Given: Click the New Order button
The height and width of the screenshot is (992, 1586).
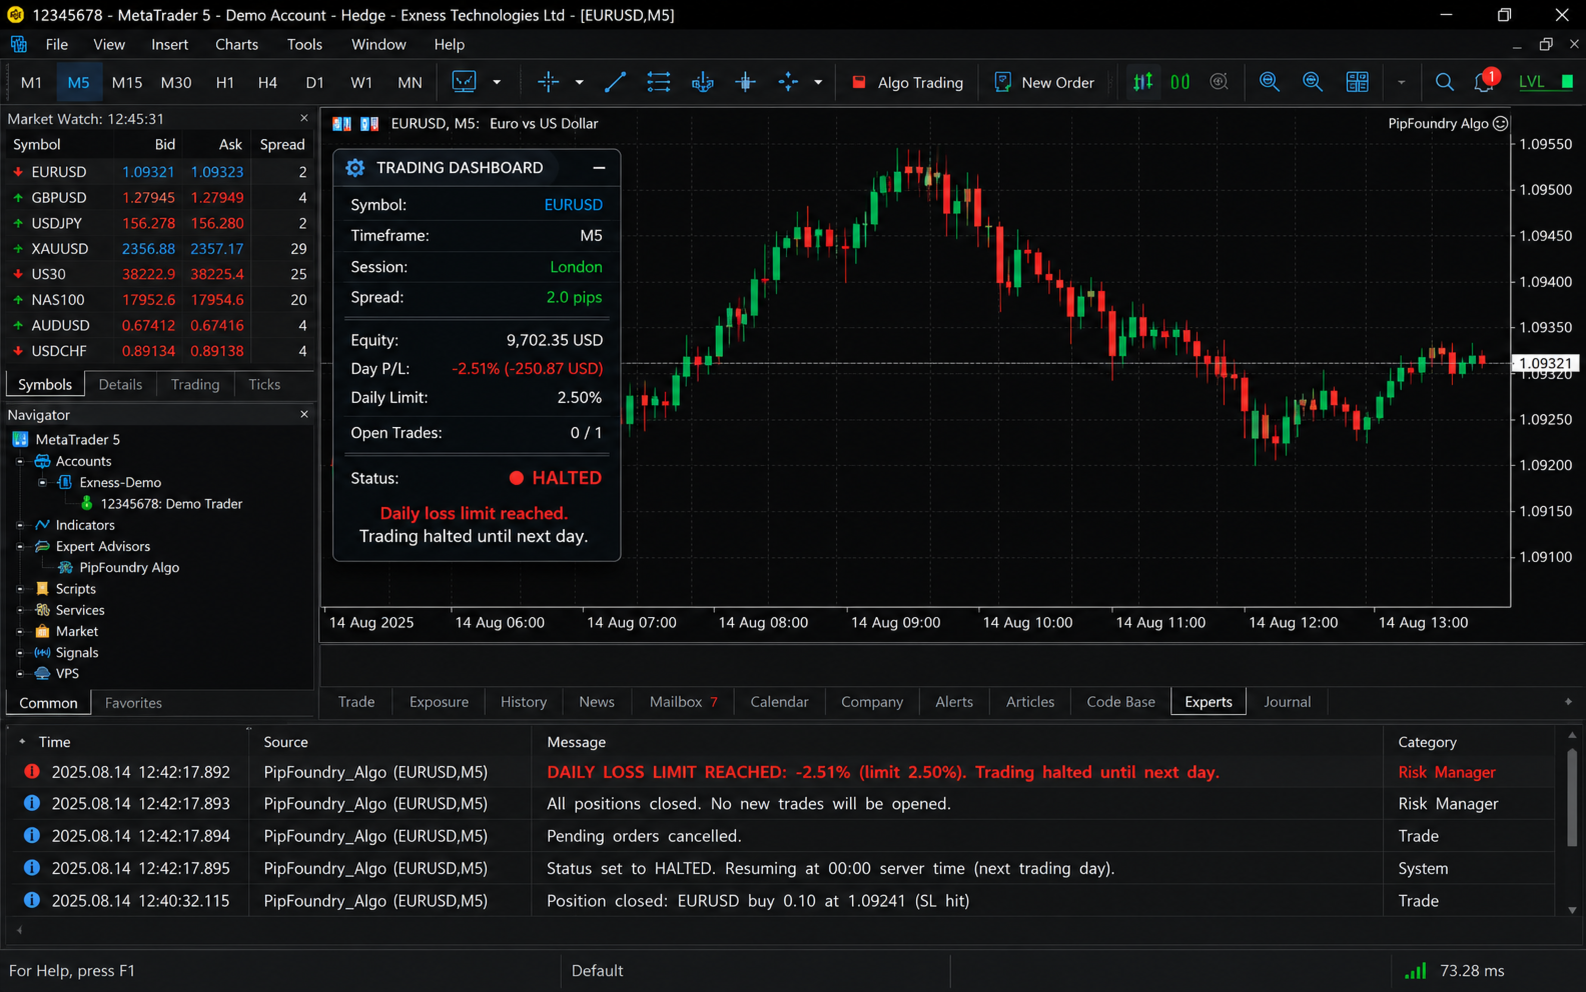Looking at the screenshot, I should coord(1044,82).
